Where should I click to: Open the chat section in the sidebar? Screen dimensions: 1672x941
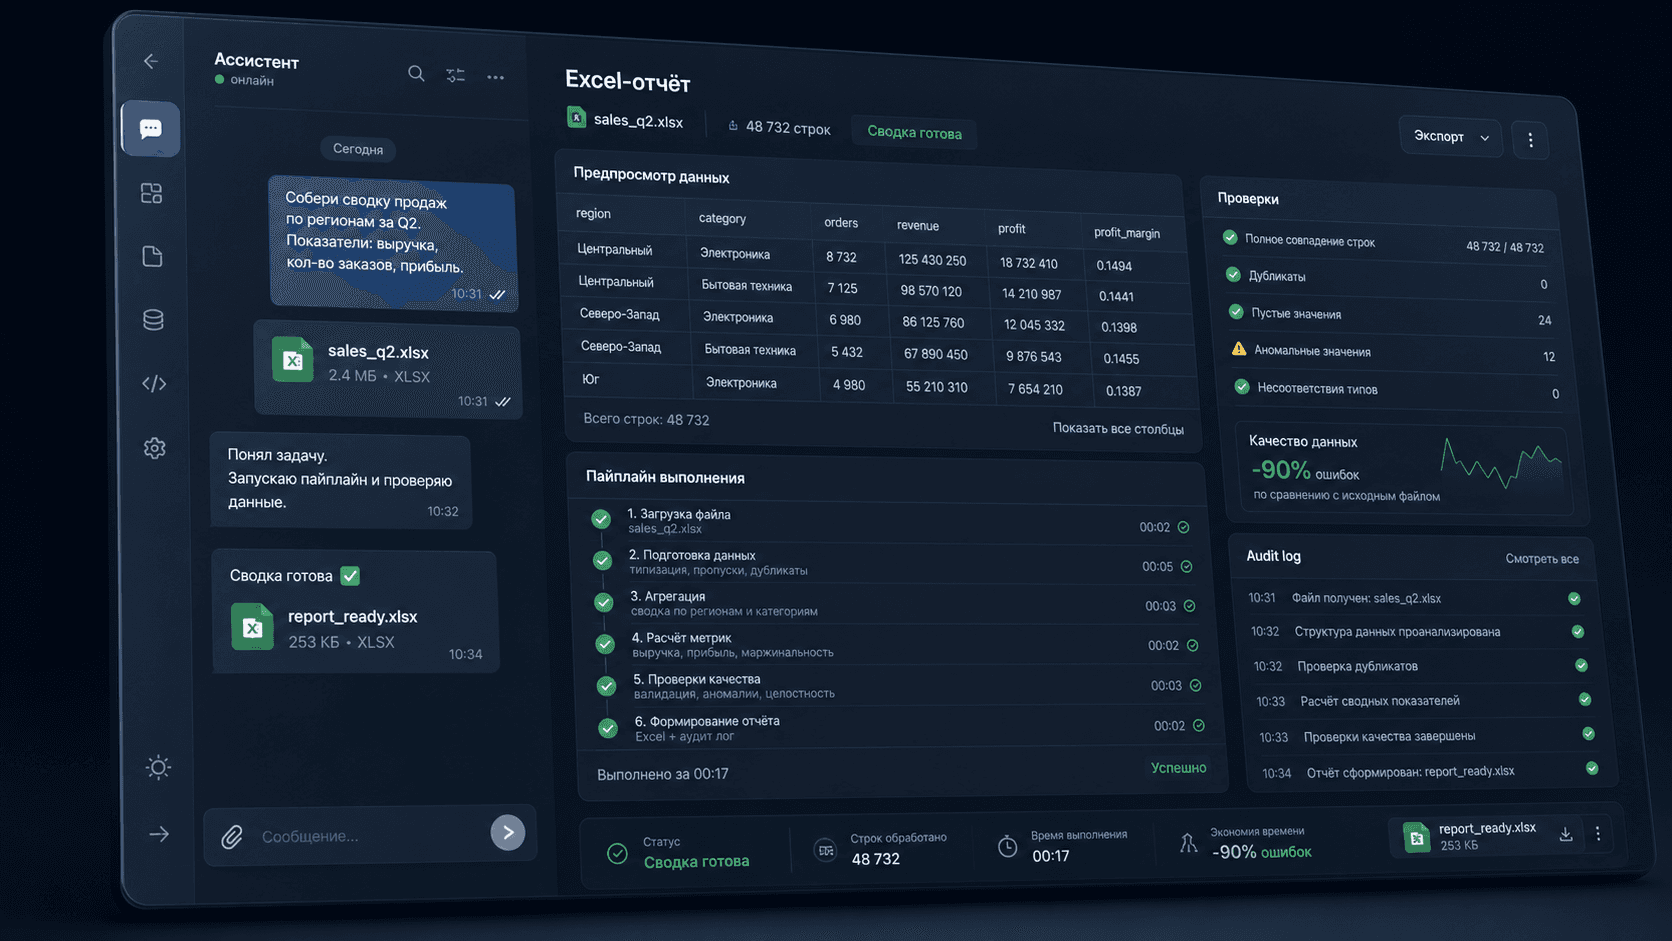[x=151, y=129]
